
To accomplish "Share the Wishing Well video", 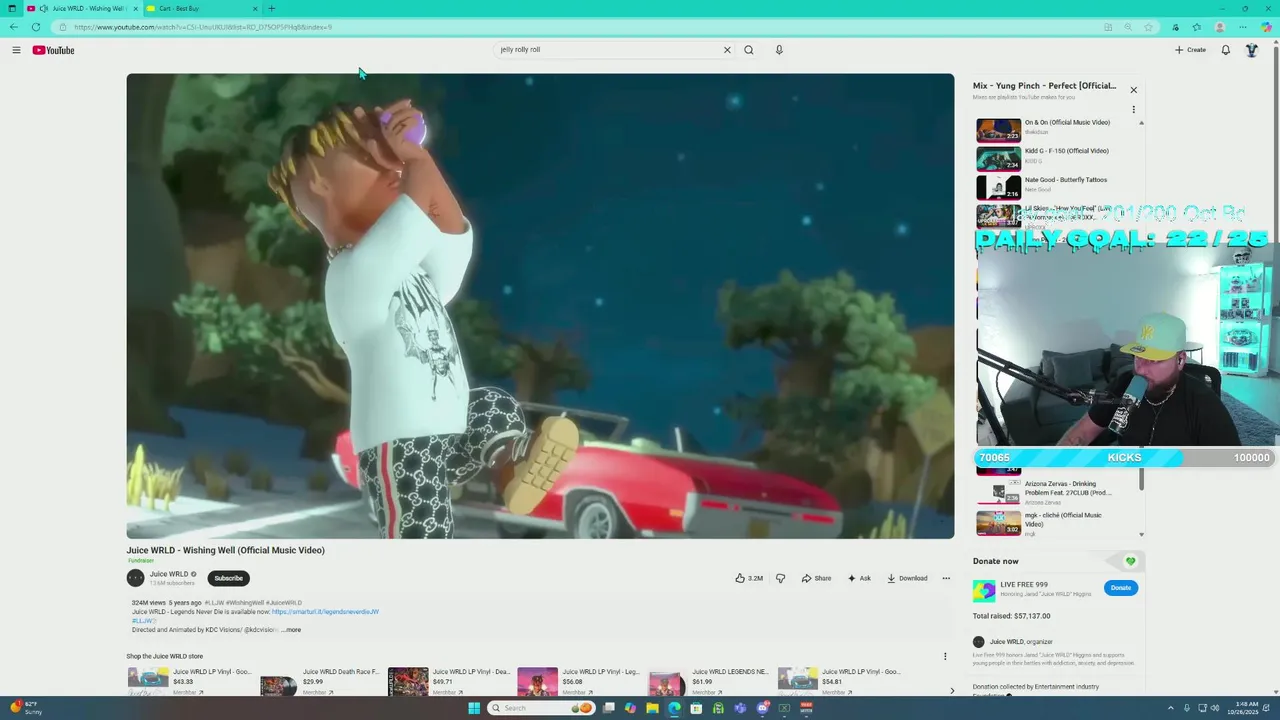I will 816,578.
